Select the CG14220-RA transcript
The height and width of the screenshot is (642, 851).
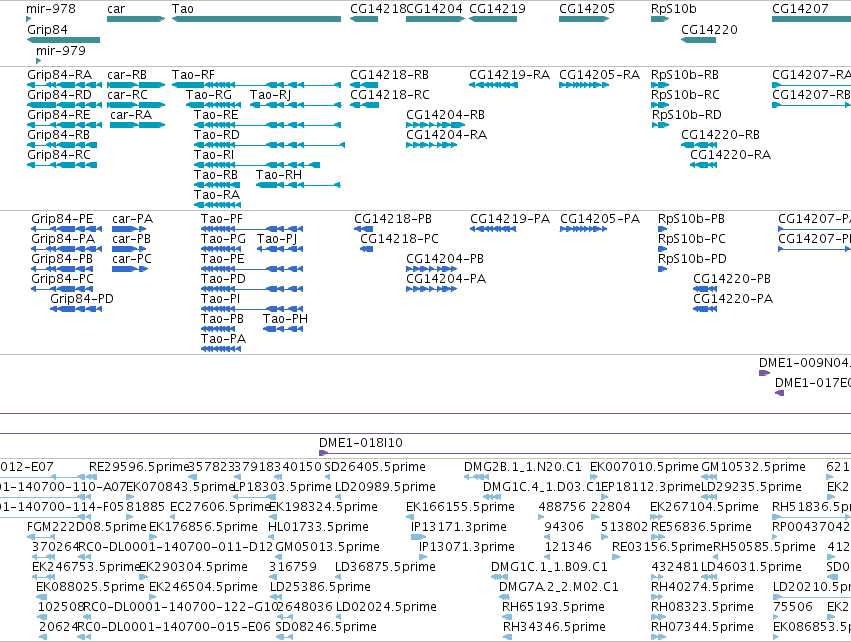703,166
